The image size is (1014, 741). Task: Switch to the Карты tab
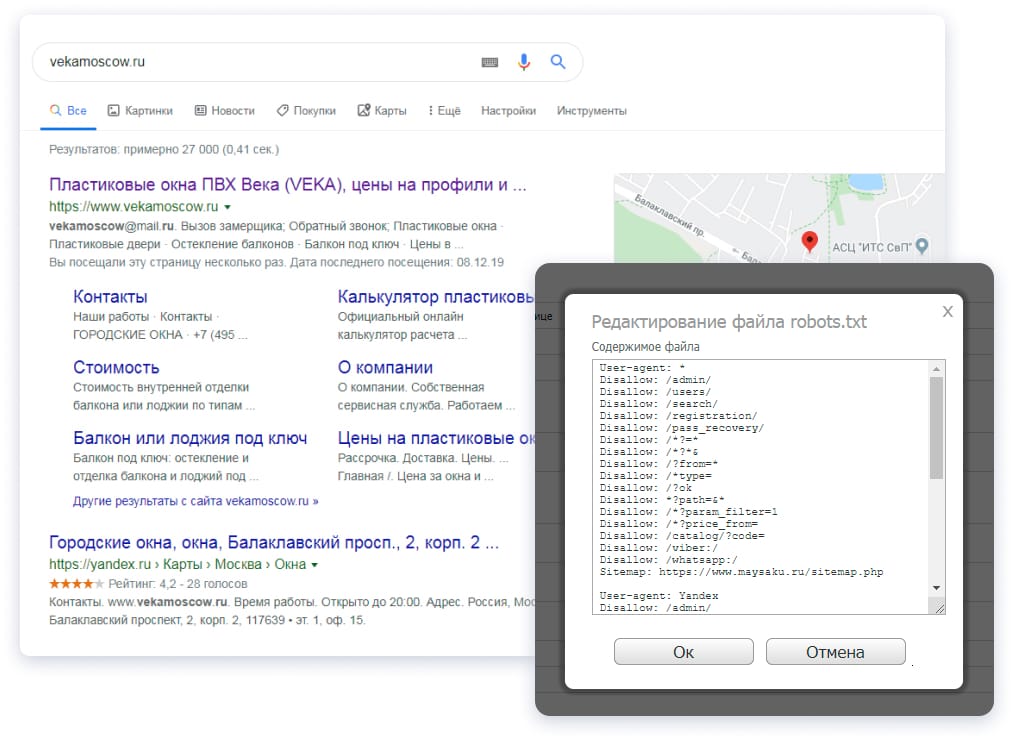point(382,111)
